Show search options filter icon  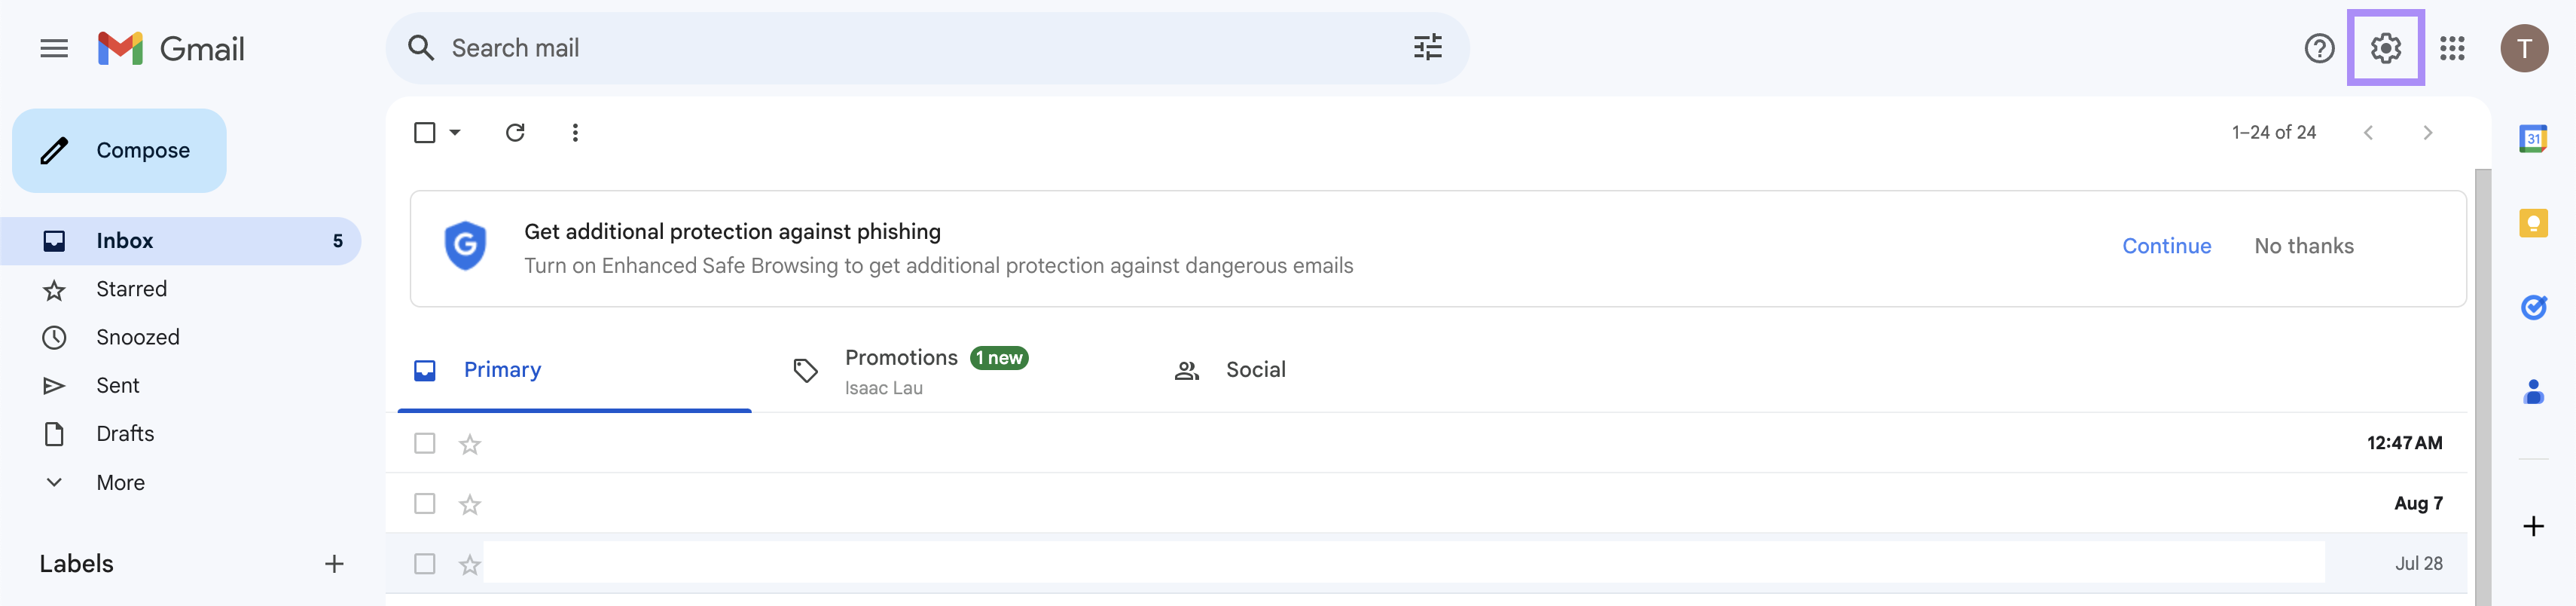click(x=1427, y=48)
